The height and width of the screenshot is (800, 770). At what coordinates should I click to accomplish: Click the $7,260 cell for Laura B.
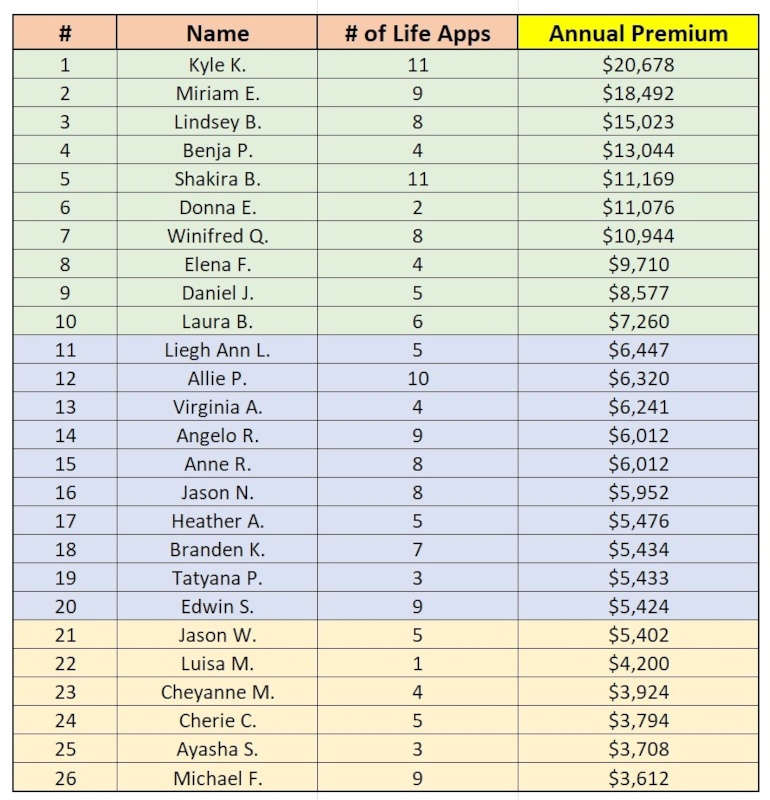coord(638,321)
